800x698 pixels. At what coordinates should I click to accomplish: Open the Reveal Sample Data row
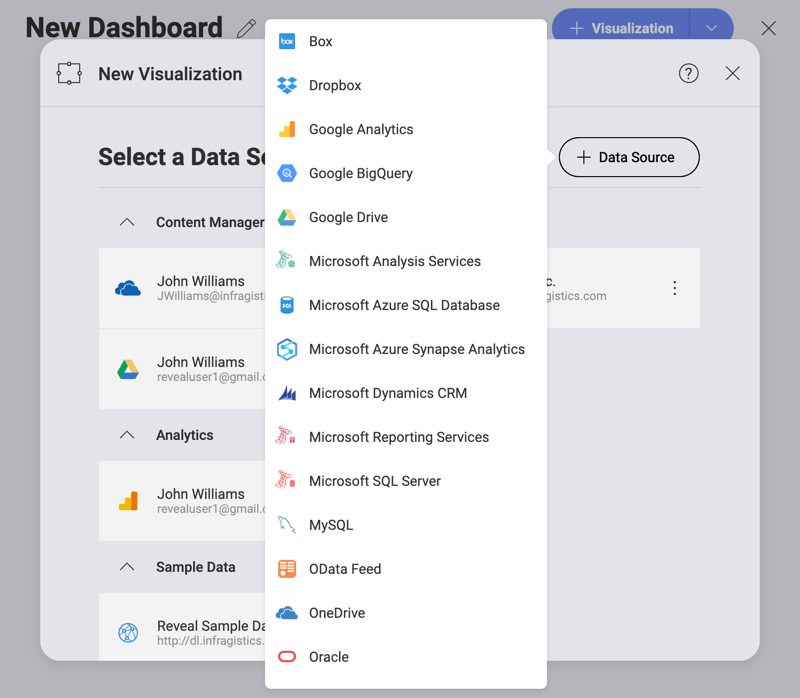(x=182, y=627)
